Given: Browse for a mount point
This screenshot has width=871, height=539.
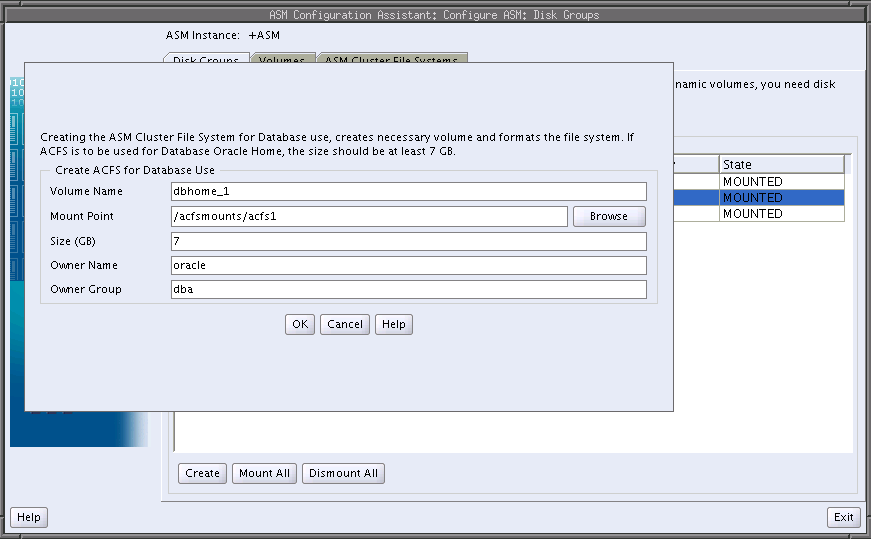Looking at the screenshot, I should point(609,216).
